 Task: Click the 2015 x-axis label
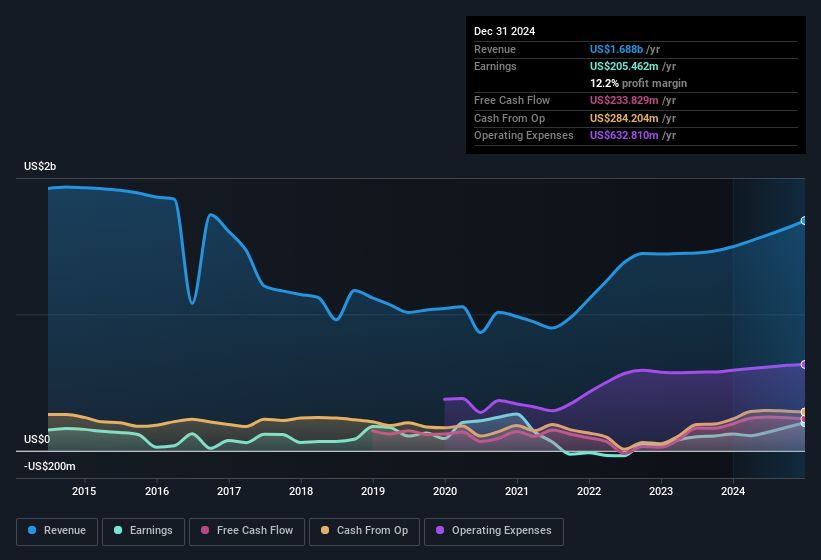tap(84, 491)
